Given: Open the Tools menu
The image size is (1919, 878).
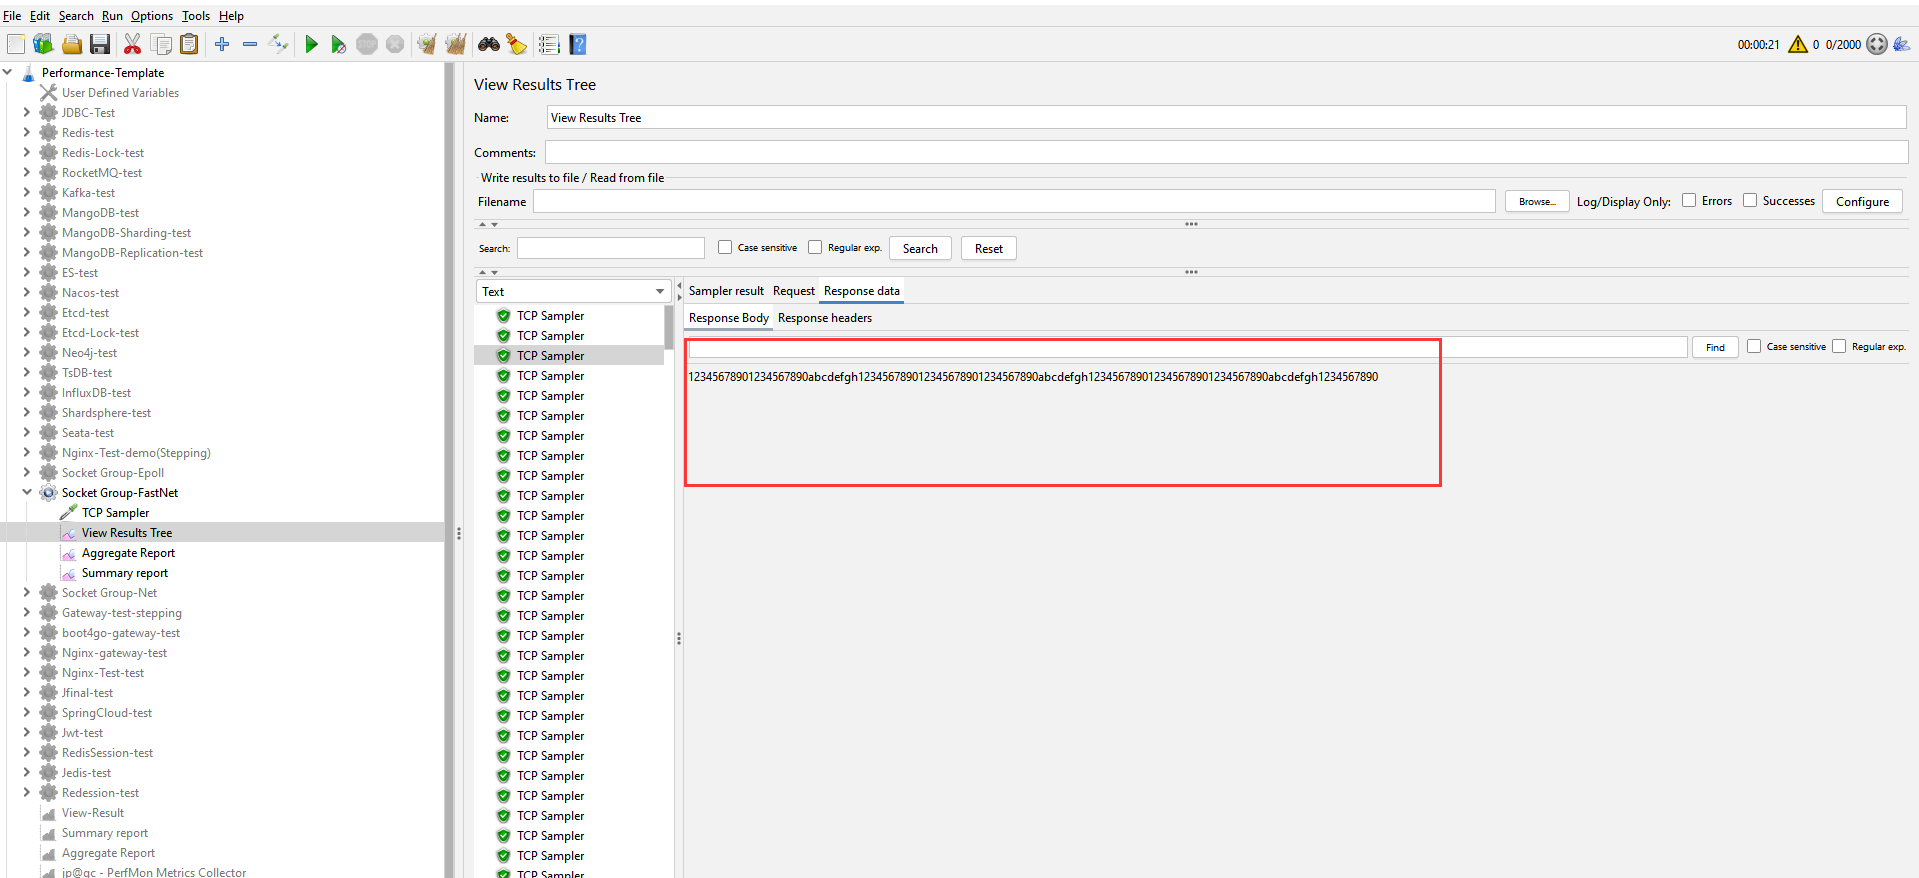Looking at the screenshot, I should (x=196, y=16).
